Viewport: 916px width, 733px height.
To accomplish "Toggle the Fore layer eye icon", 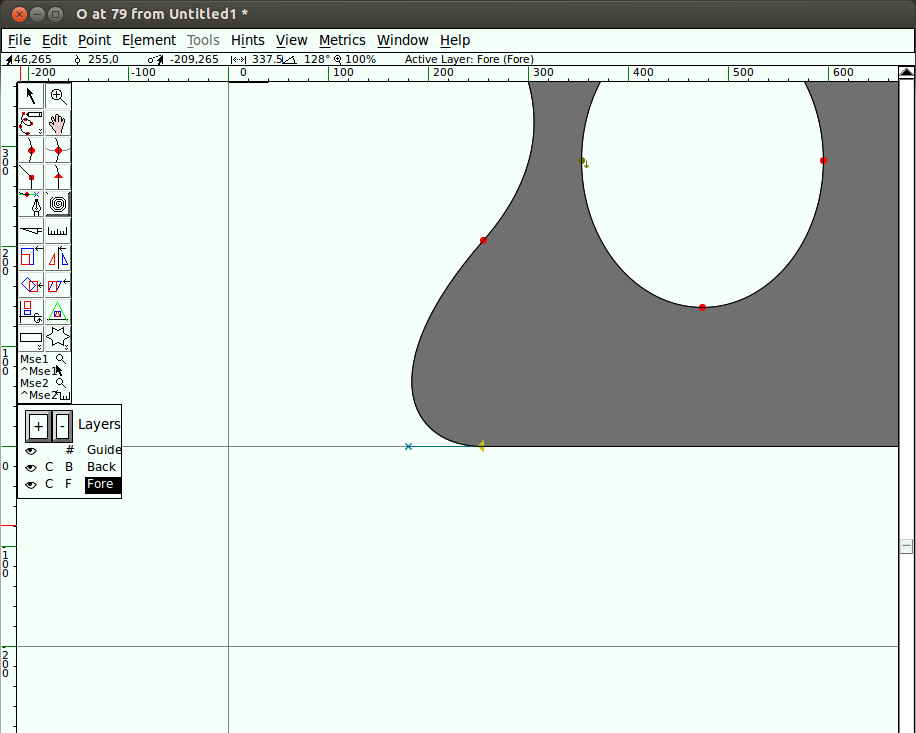I will pyautogui.click(x=31, y=485).
